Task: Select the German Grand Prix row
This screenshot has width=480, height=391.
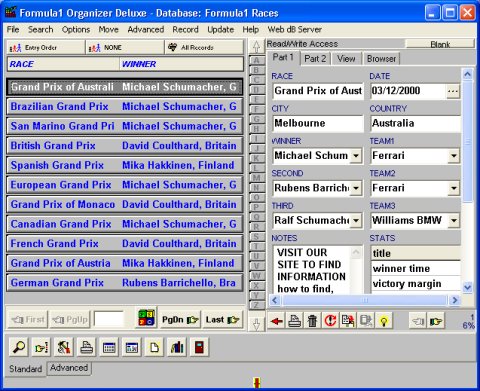Action: point(124,283)
